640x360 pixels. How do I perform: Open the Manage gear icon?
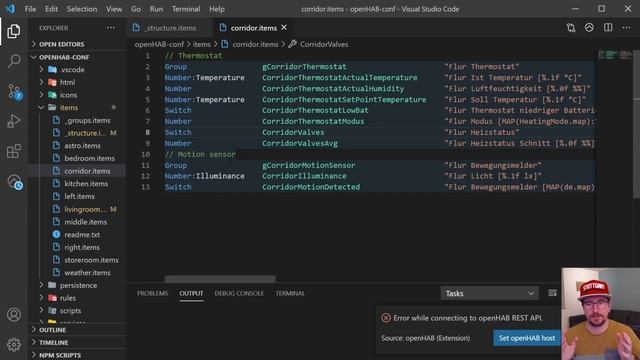13,344
